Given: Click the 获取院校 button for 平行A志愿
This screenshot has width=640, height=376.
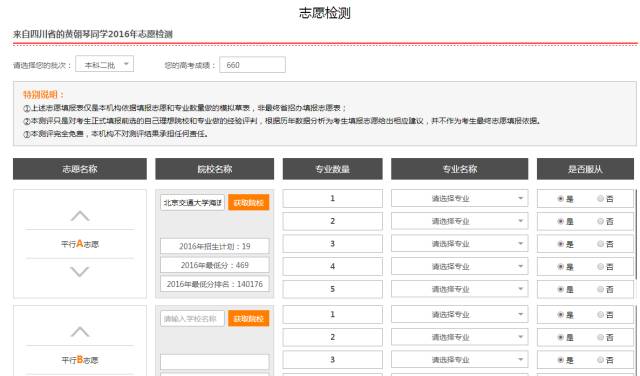Looking at the screenshot, I should [x=249, y=202].
